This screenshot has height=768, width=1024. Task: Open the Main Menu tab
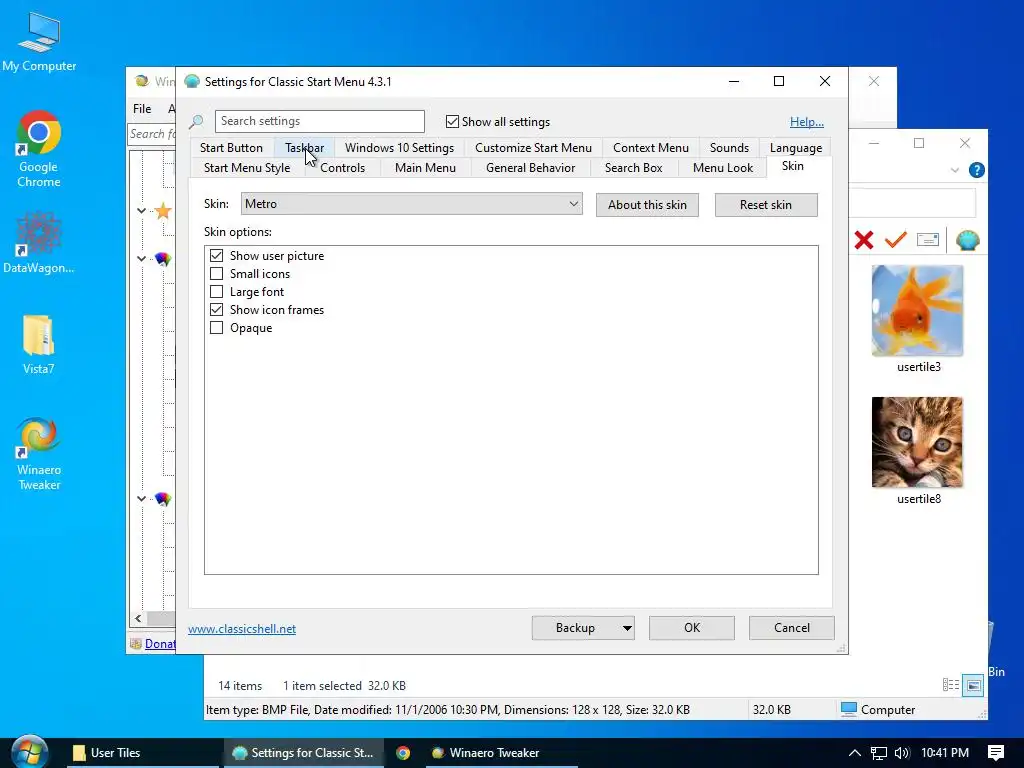pyautogui.click(x=425, y=168)
